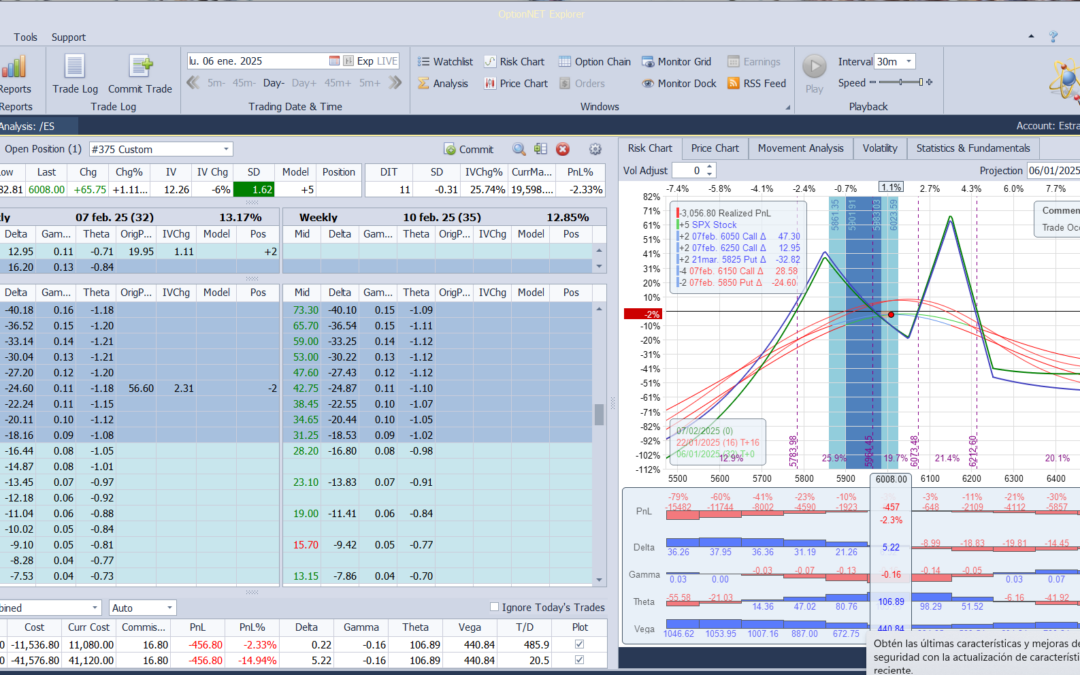Open position settings gear icon
The image size is (1080, 675).
pyautogui.click(x=595, y=149)
